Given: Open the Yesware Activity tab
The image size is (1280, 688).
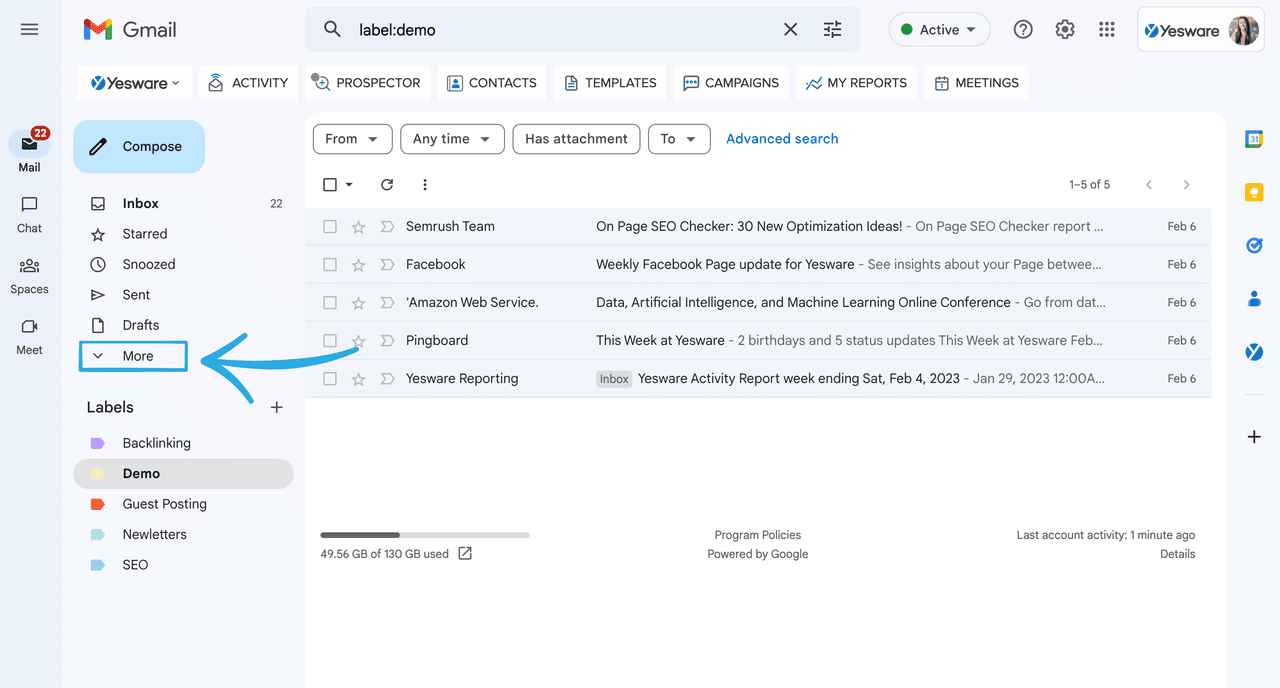Looking at the screenshot, I should point(247,83).
